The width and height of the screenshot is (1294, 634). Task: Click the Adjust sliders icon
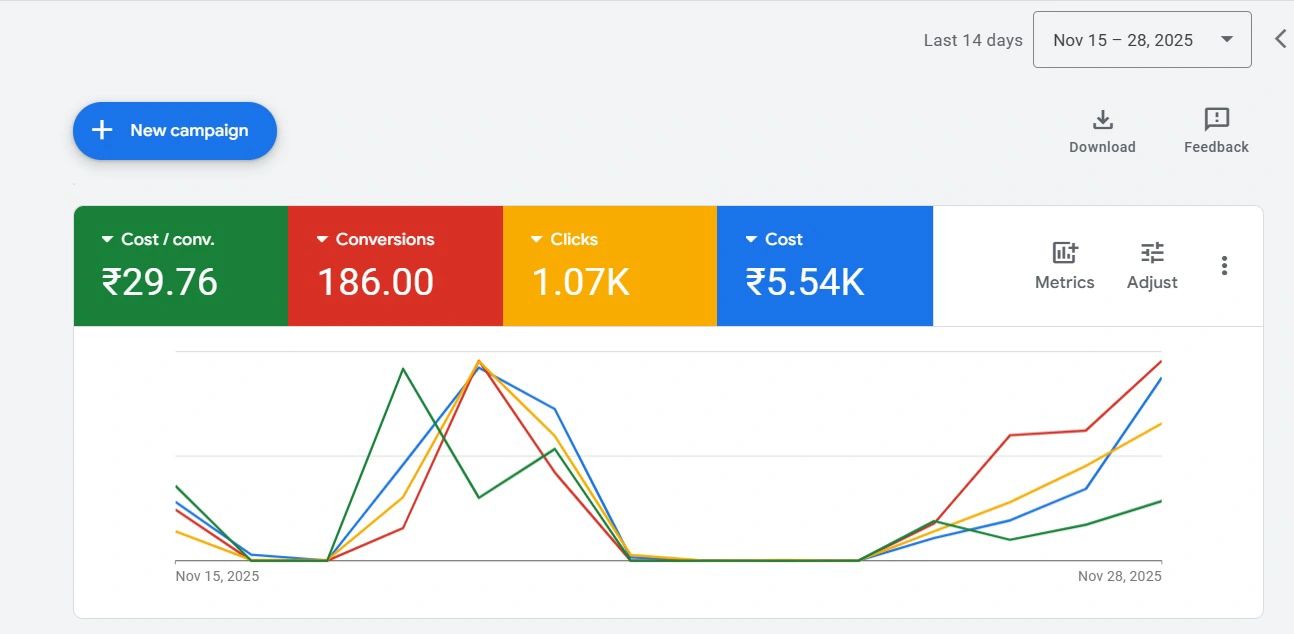pyautogui.click(x=1152, y=253)
